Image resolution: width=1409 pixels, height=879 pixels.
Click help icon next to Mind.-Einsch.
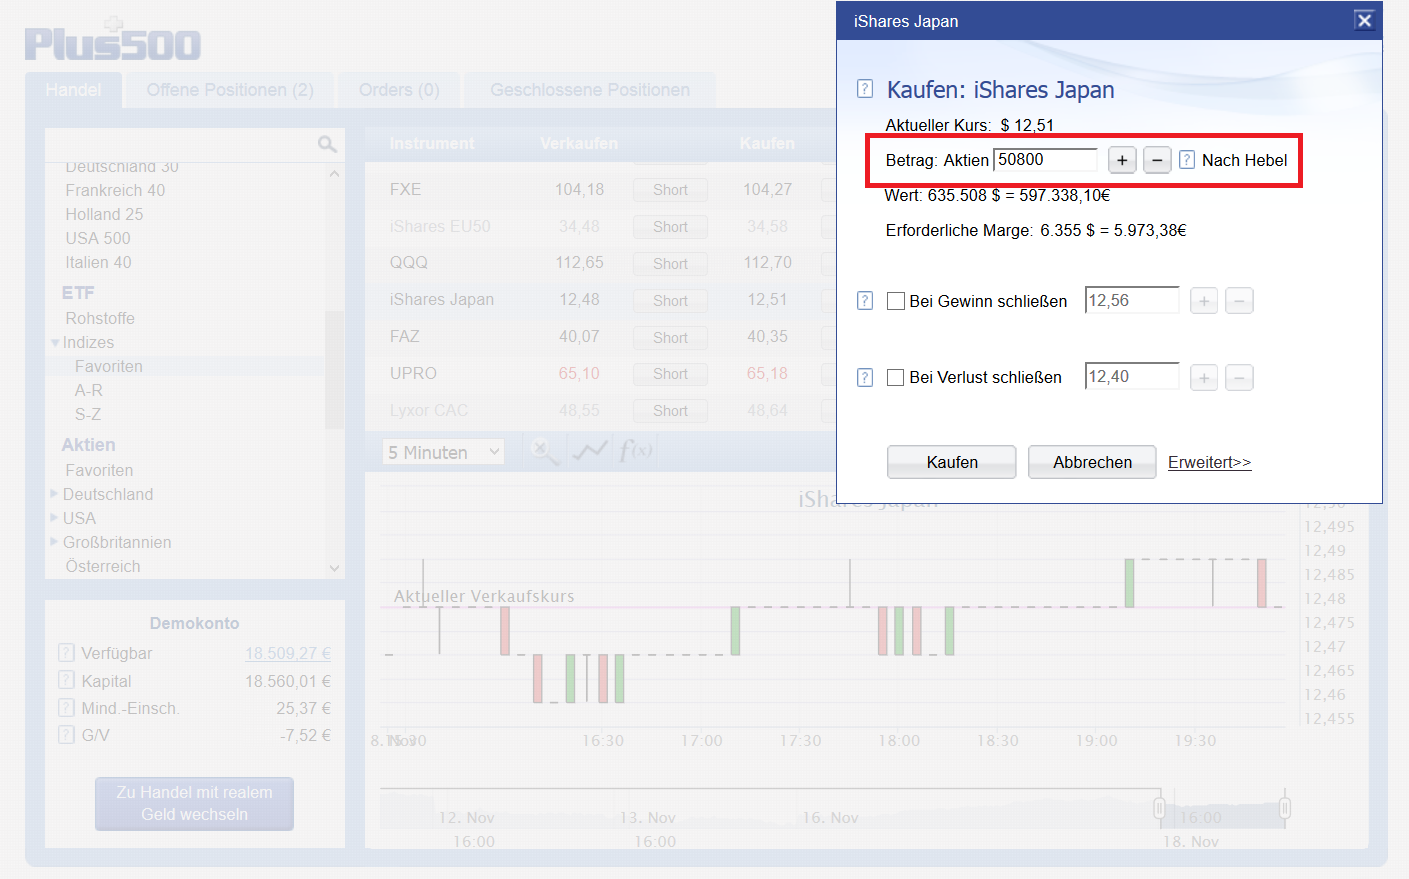[x=66, y=708]
